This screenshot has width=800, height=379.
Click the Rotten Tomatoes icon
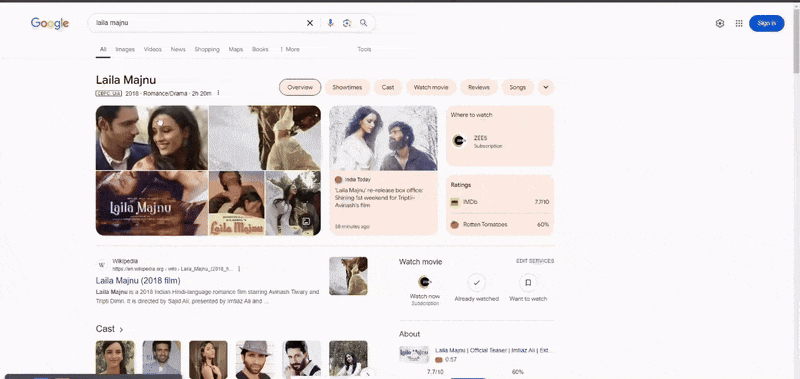coord(455,224)
